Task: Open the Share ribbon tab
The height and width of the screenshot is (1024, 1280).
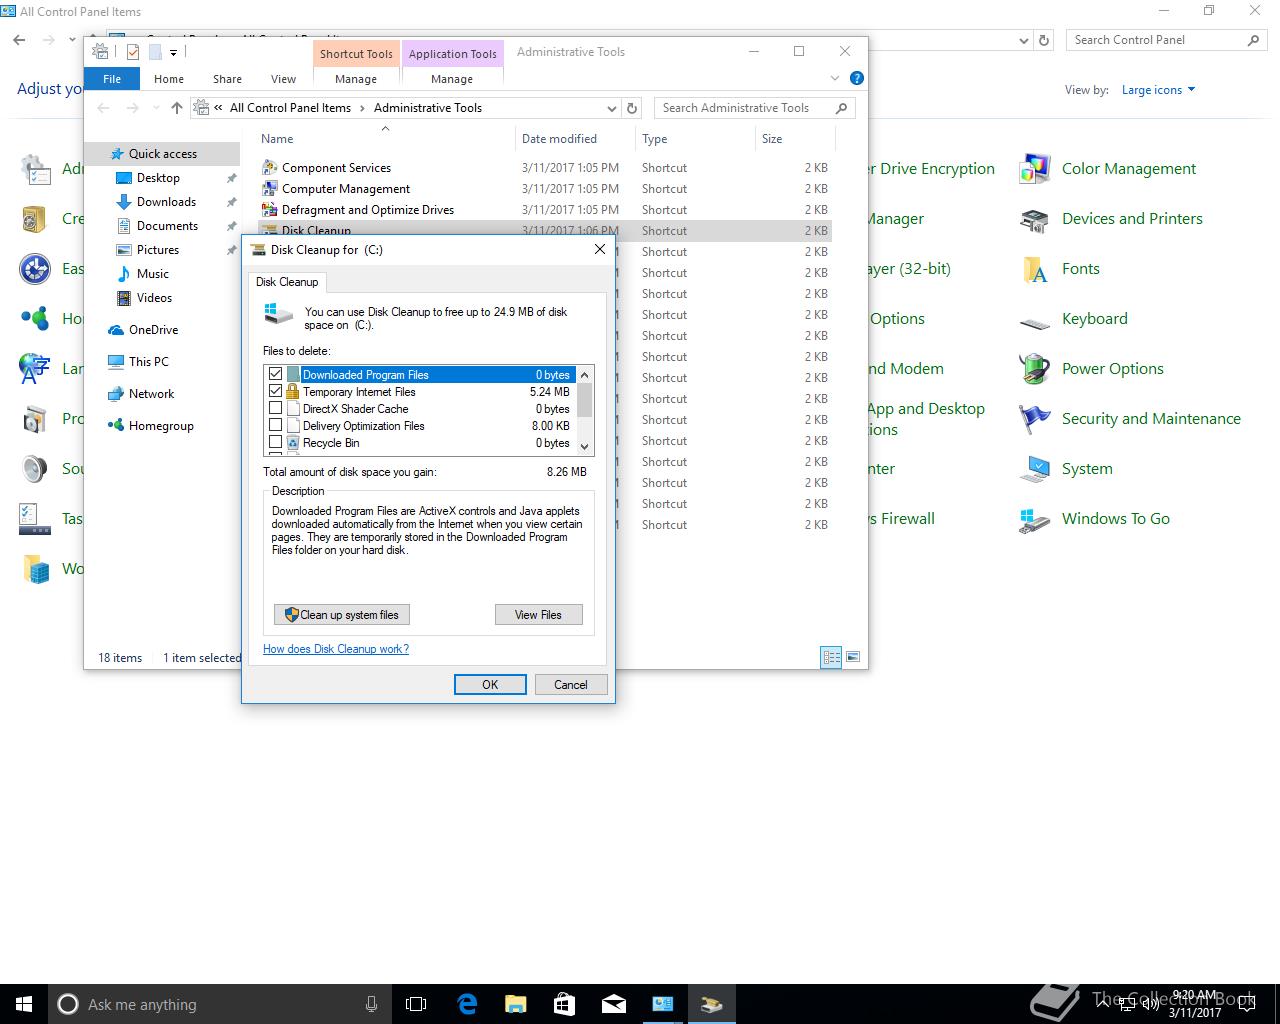Action: [x=227, y=79]
